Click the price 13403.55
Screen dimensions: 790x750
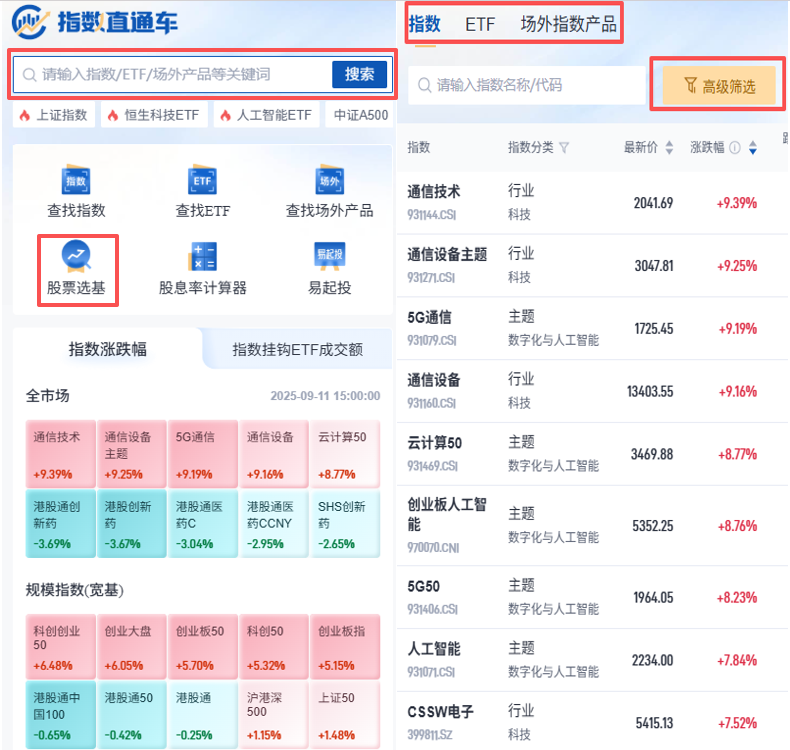(650, 391)
